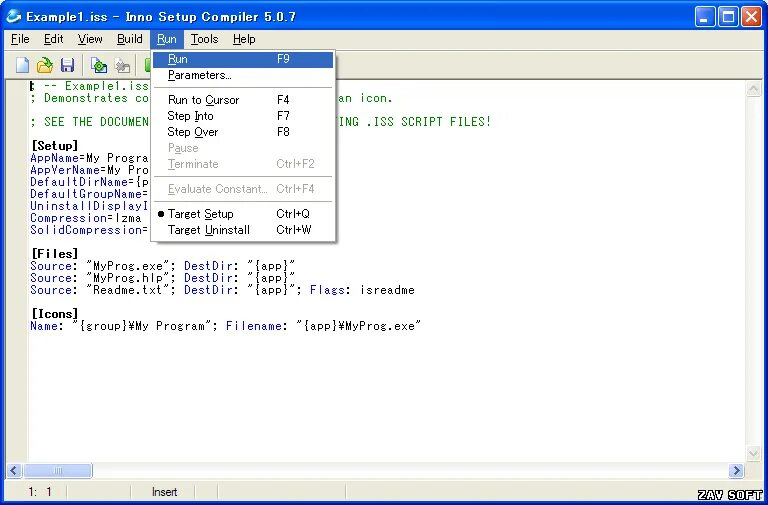This screenshot has height=505, width=768.
Task: Click the disabled Terminate entry
Action: (243, 164)
